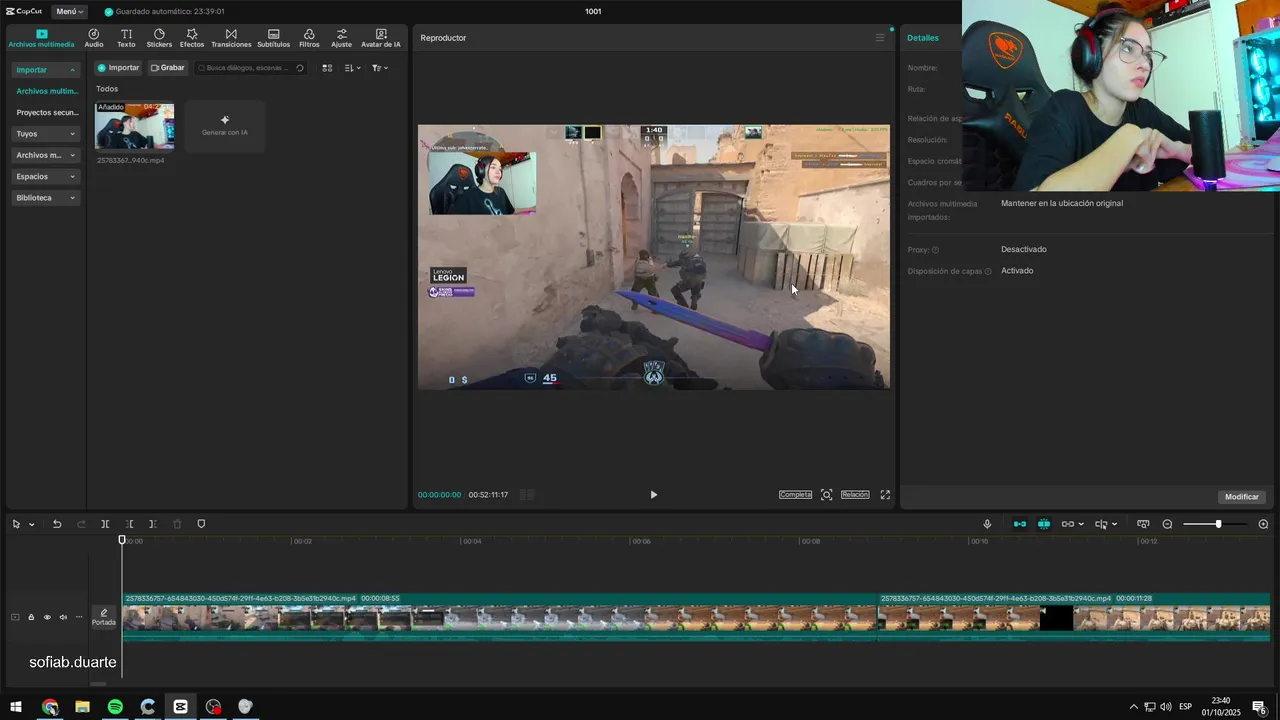Click the Modificar button
Viewport: 1280px width, 720px height.
pyautogui.click(x=1242, y=497)
